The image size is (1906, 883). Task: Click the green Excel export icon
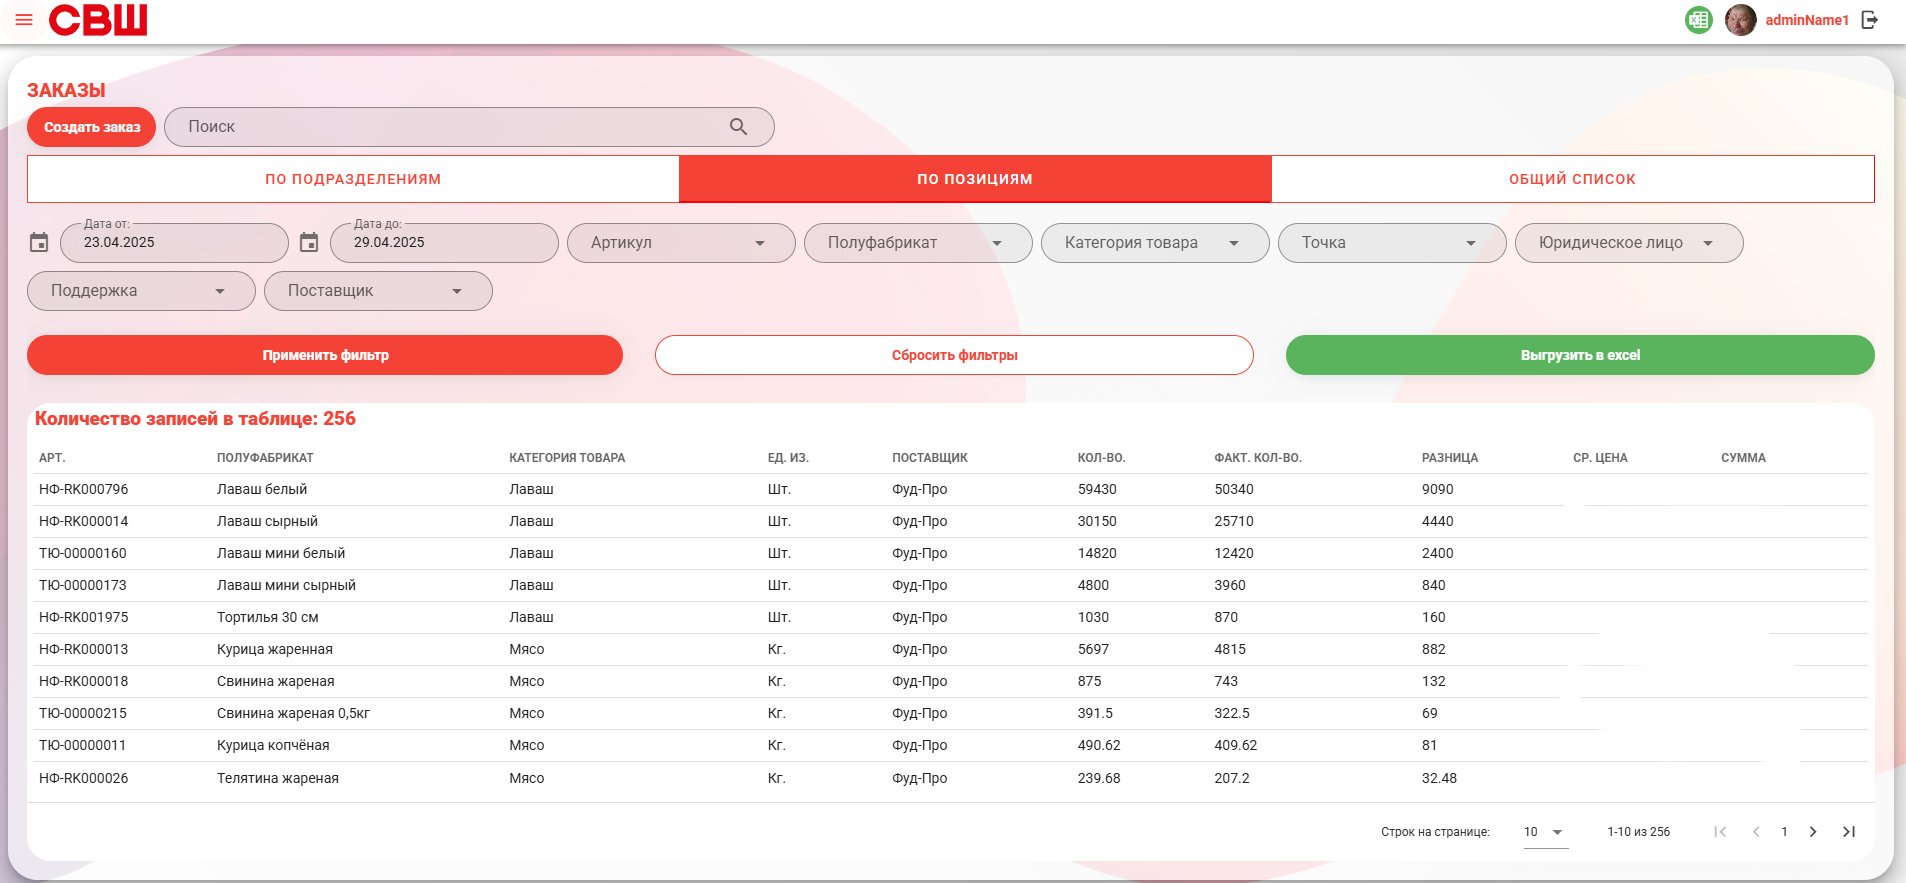pyautogui.click(x=1698, y=20)
